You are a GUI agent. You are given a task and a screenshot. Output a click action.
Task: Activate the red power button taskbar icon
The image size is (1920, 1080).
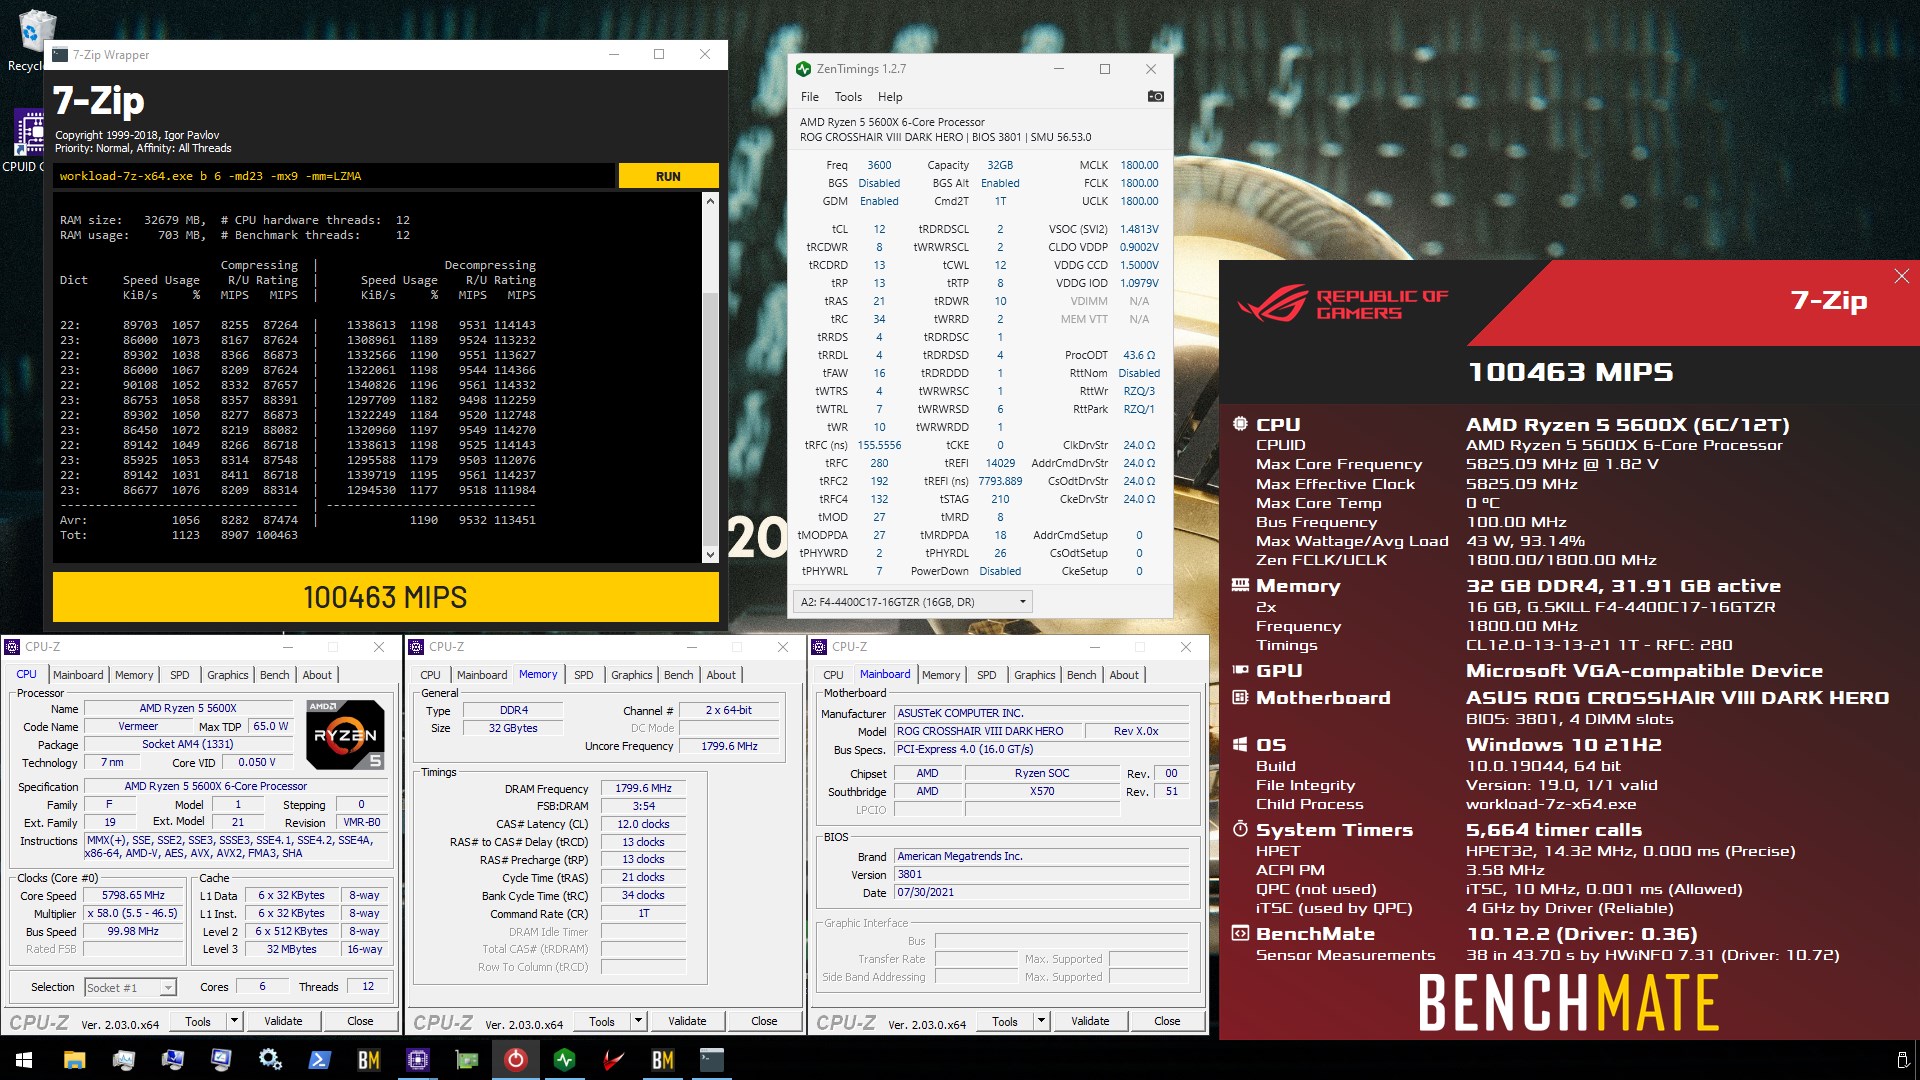click(515, 1060)
